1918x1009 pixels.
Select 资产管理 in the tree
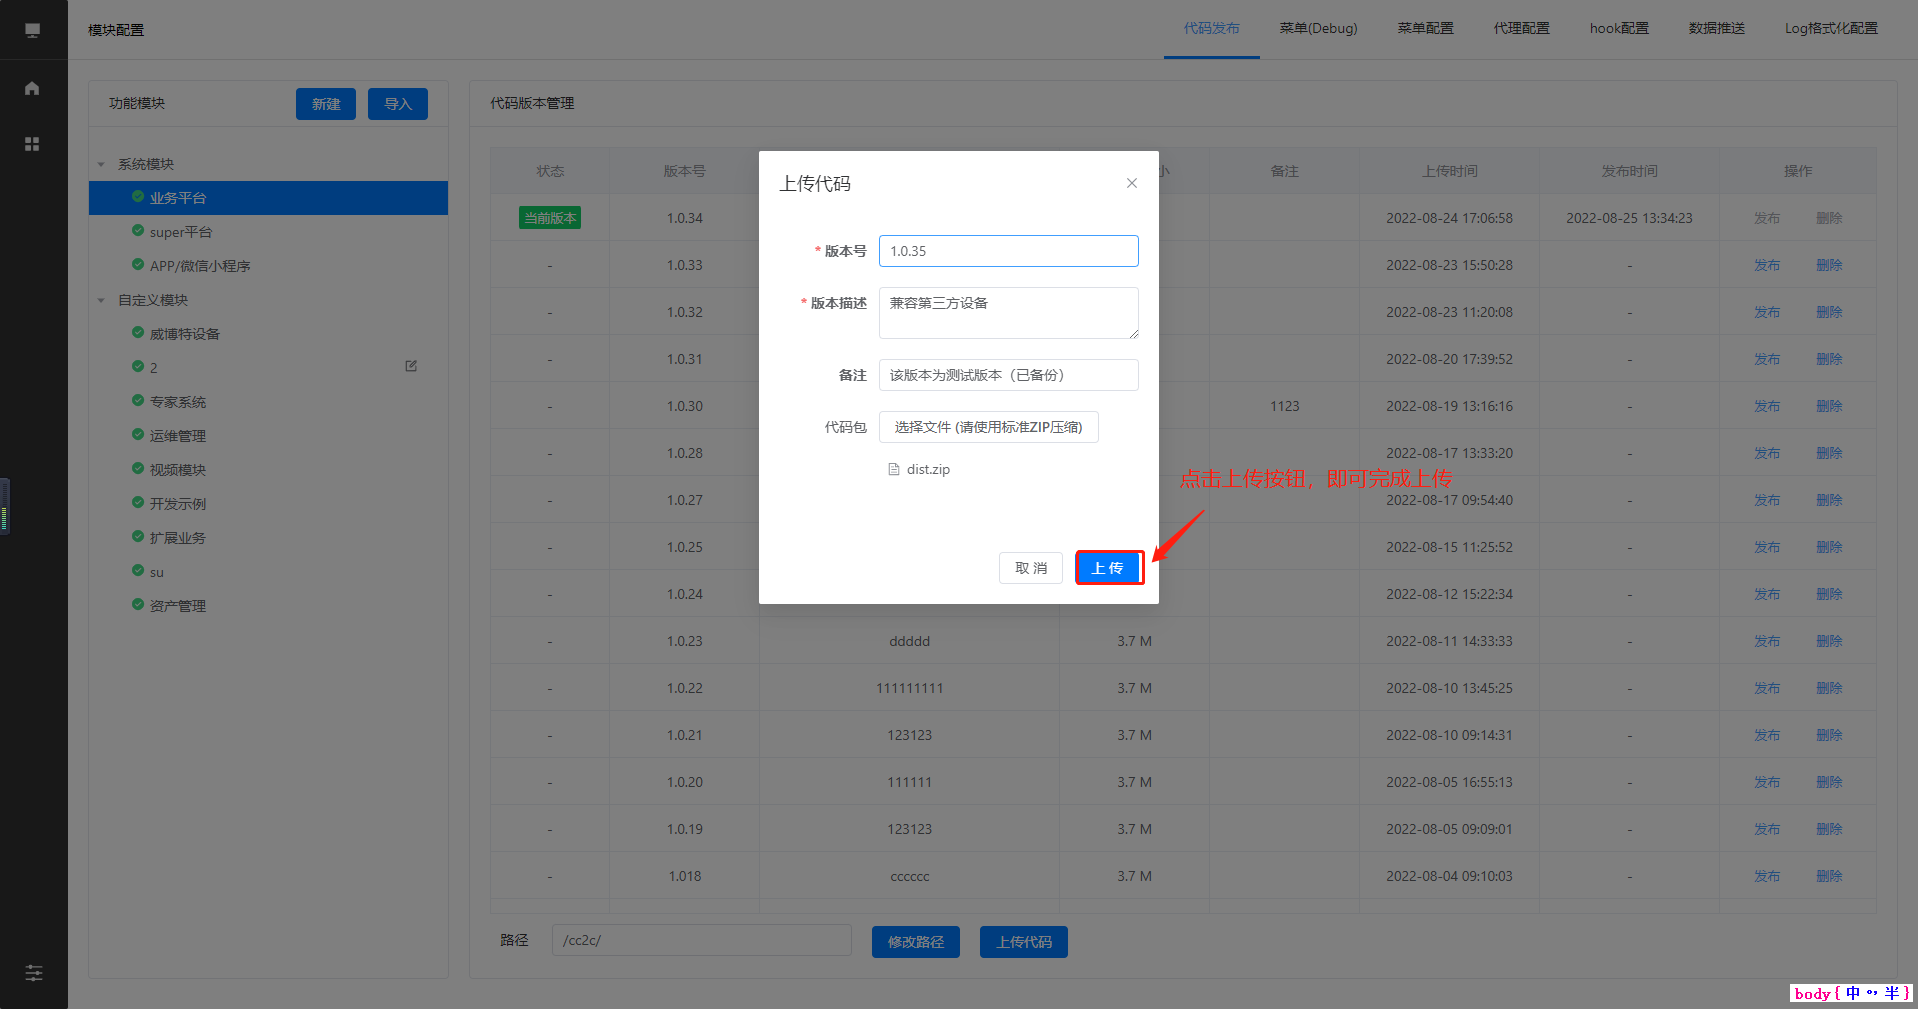pyautogui.click(x=268, y=606)
